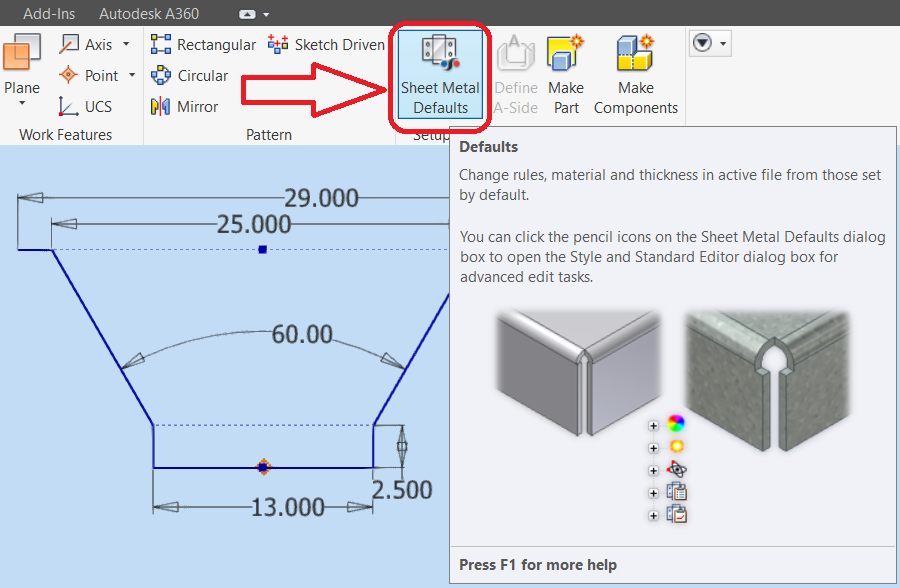The width and height of the screenshot is (900, 588).
Task: Expand the Point tool dropdown
Action: click(x=131, y=75)
